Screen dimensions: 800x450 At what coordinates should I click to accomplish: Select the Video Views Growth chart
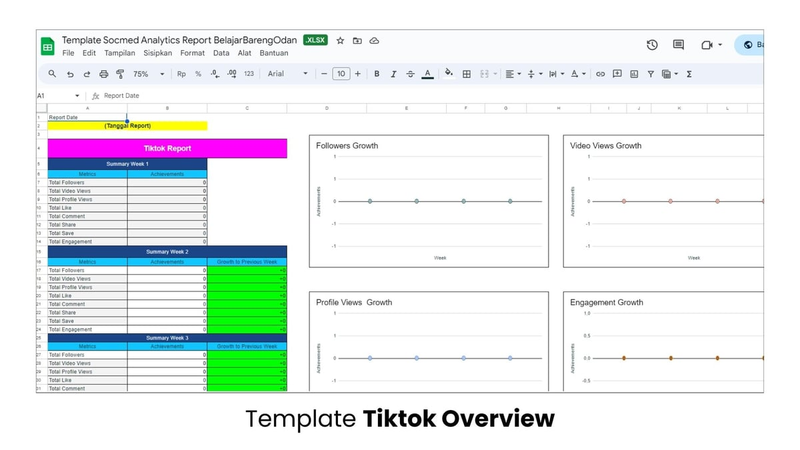(x=663, y=201)
